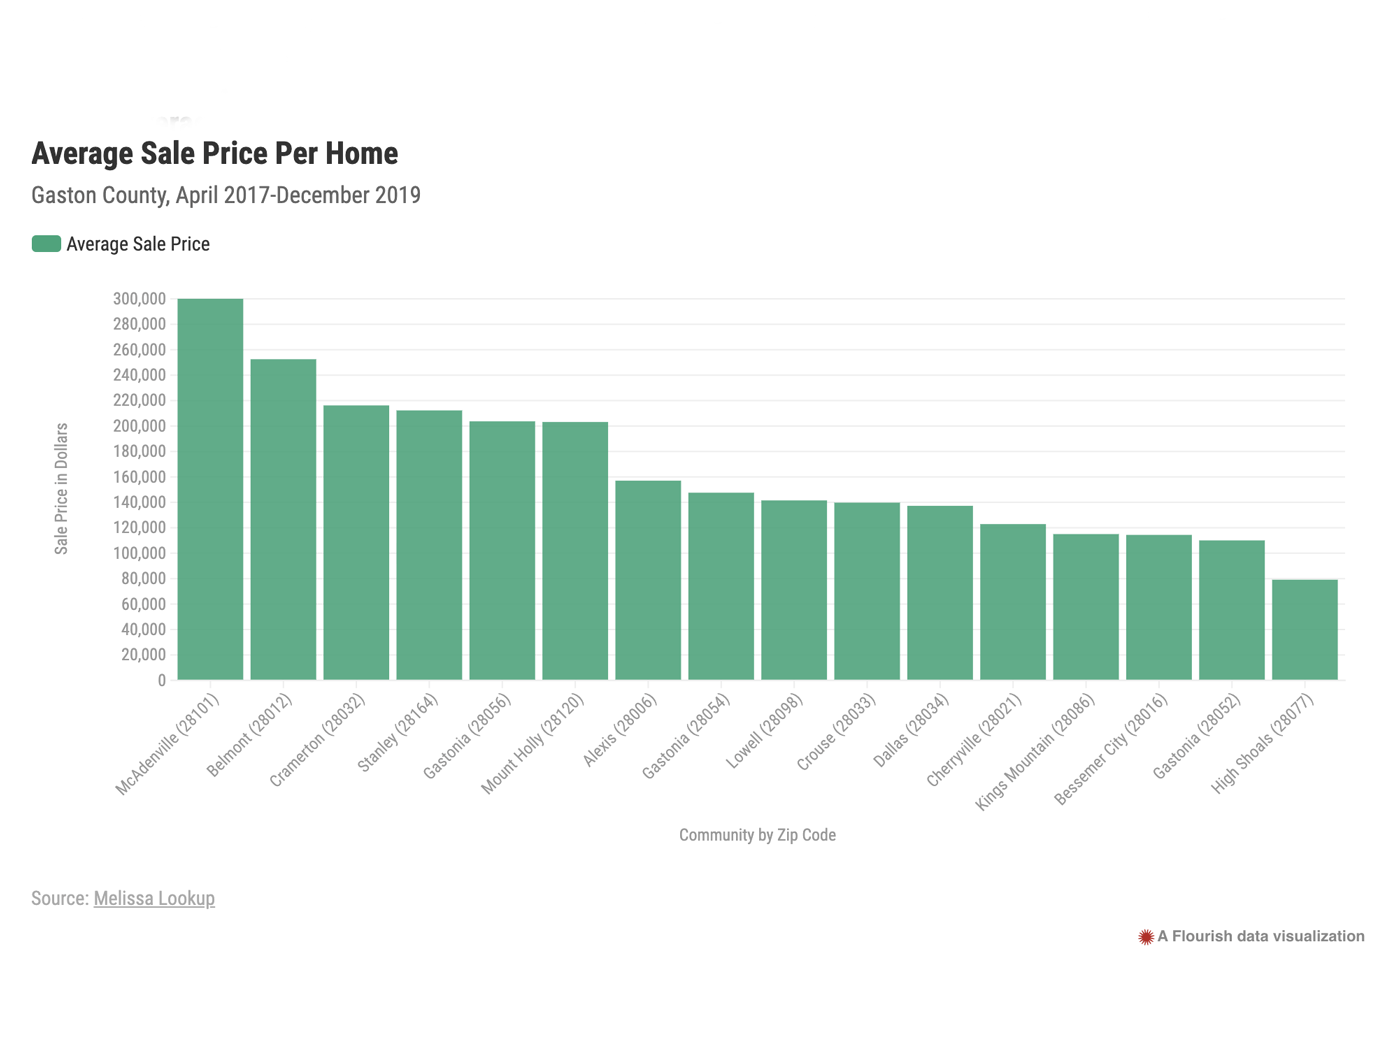Toggle the Average Sale Price legend label
1400x1050 pixels.
138,244
